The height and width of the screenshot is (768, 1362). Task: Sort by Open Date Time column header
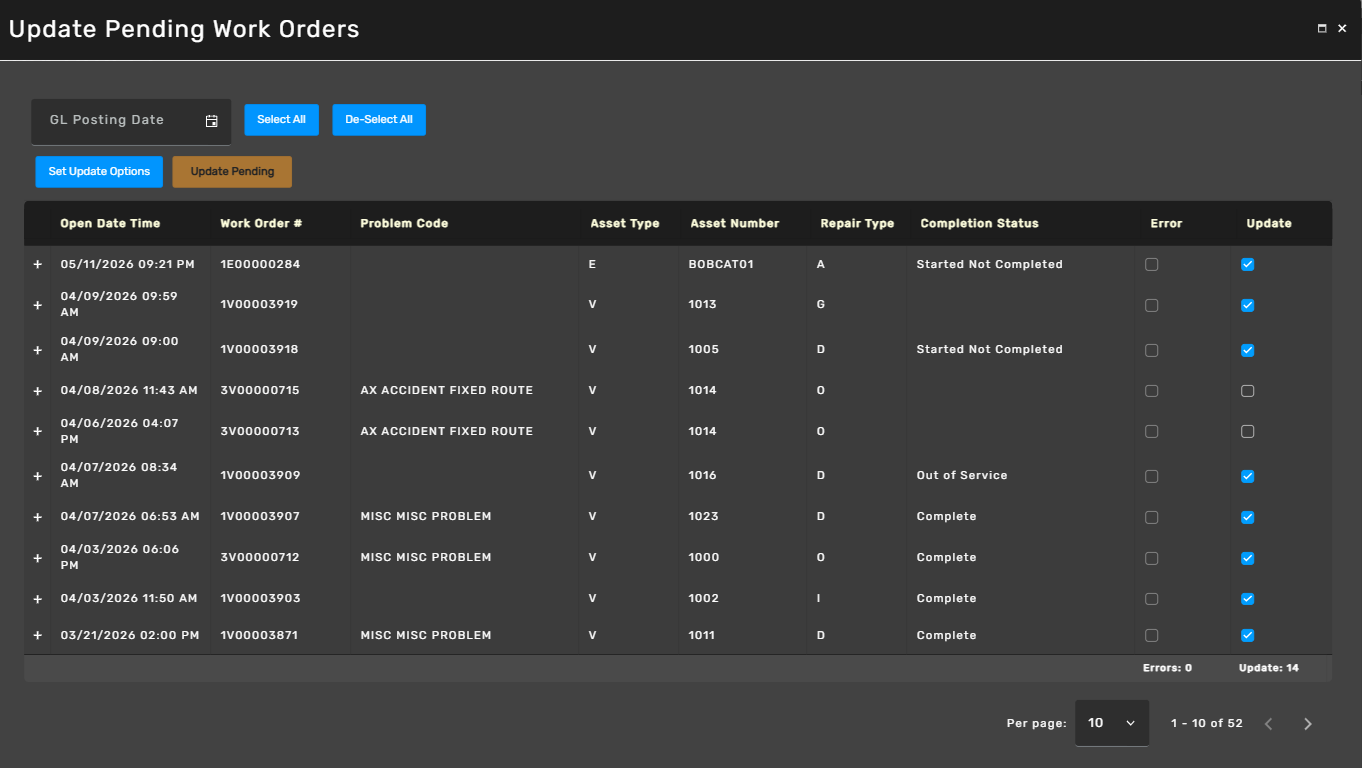[x=110, y=223]
